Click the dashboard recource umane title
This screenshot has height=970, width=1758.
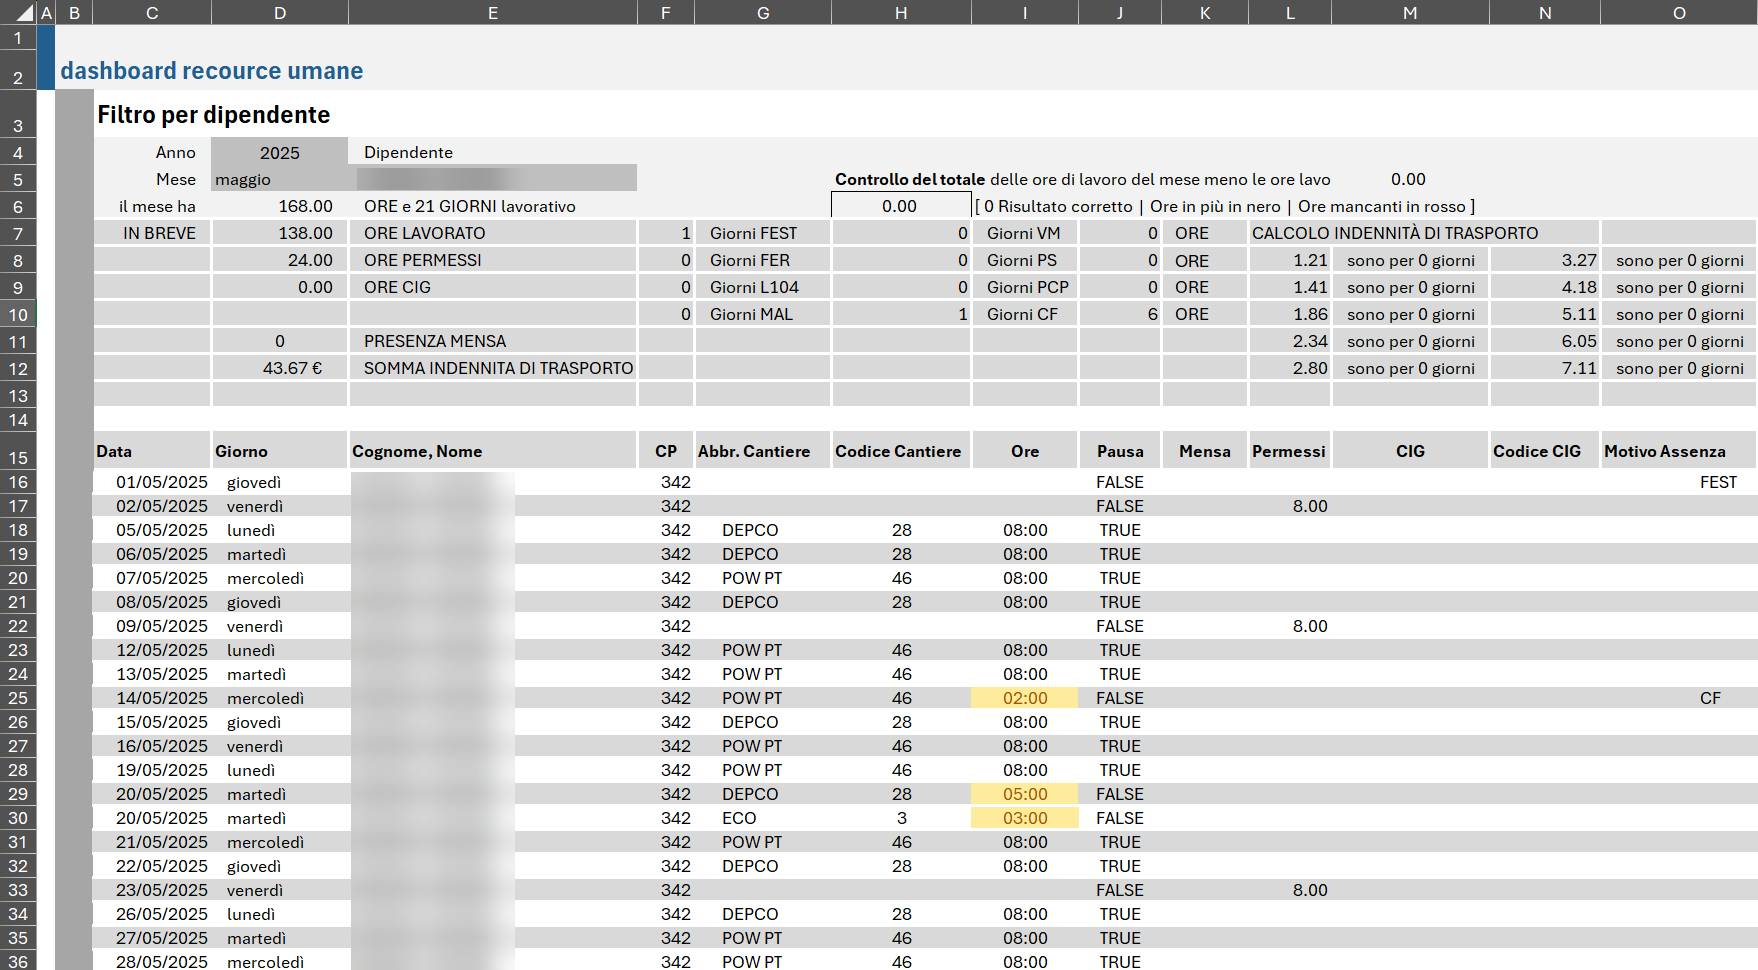point(213,70)
